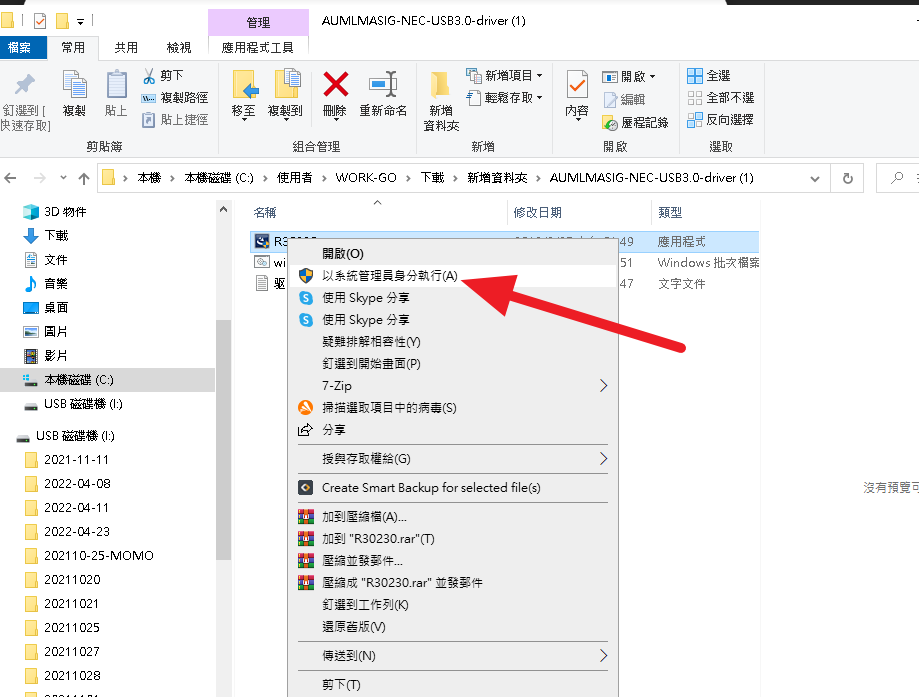Switch to the Share (共用) tab
The width and height of the screenshot is (919, 697).
(126, 47)
